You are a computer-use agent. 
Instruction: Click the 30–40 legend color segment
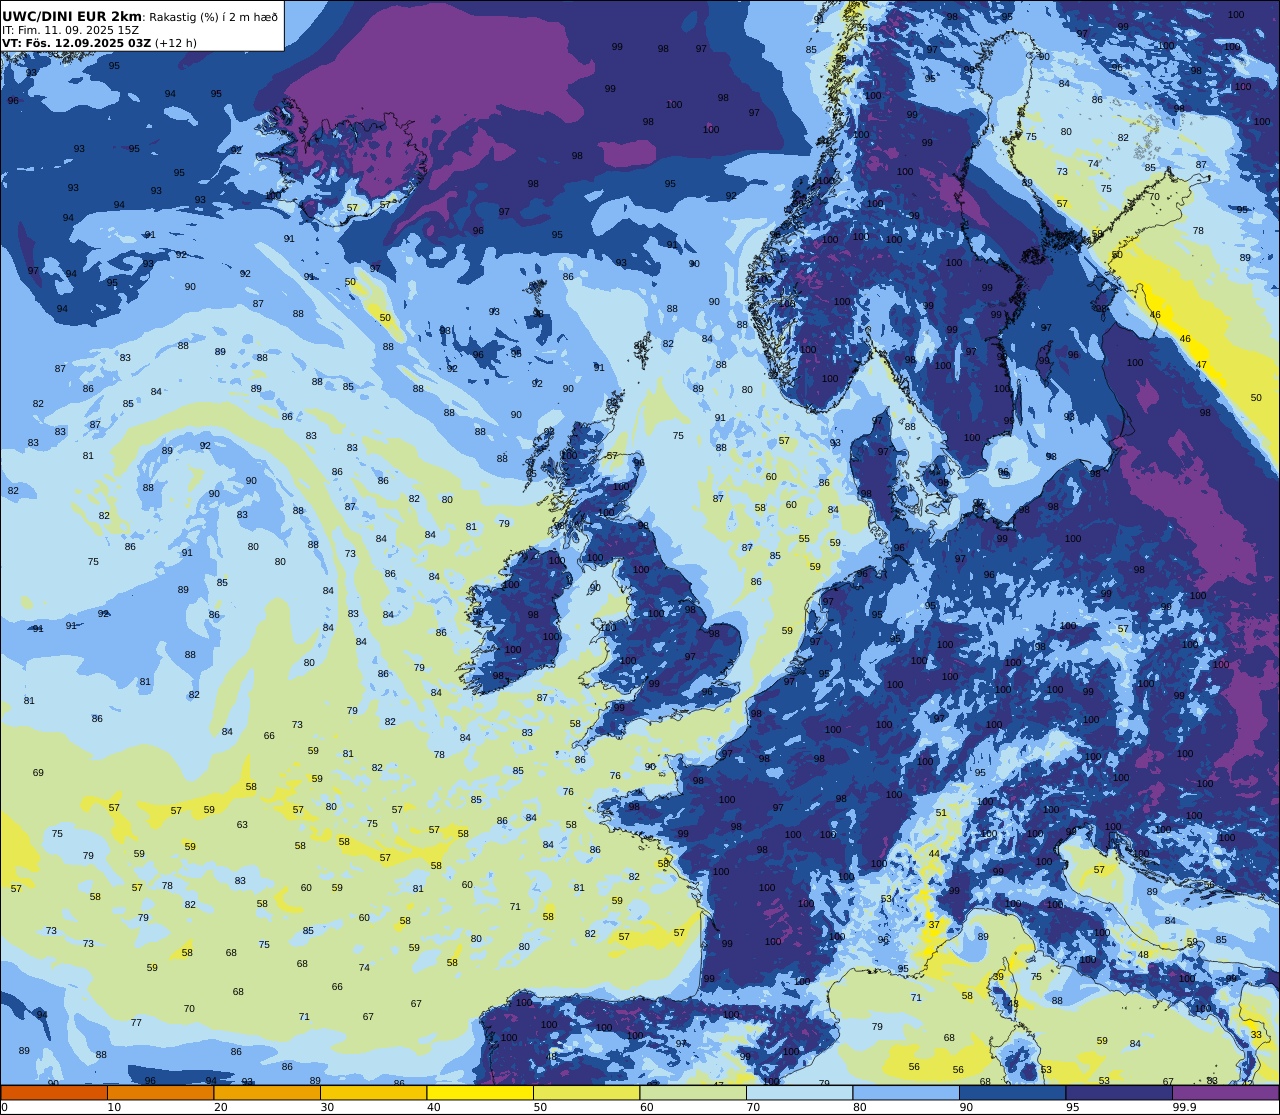pyautogui.click(x=373, y=1092)
